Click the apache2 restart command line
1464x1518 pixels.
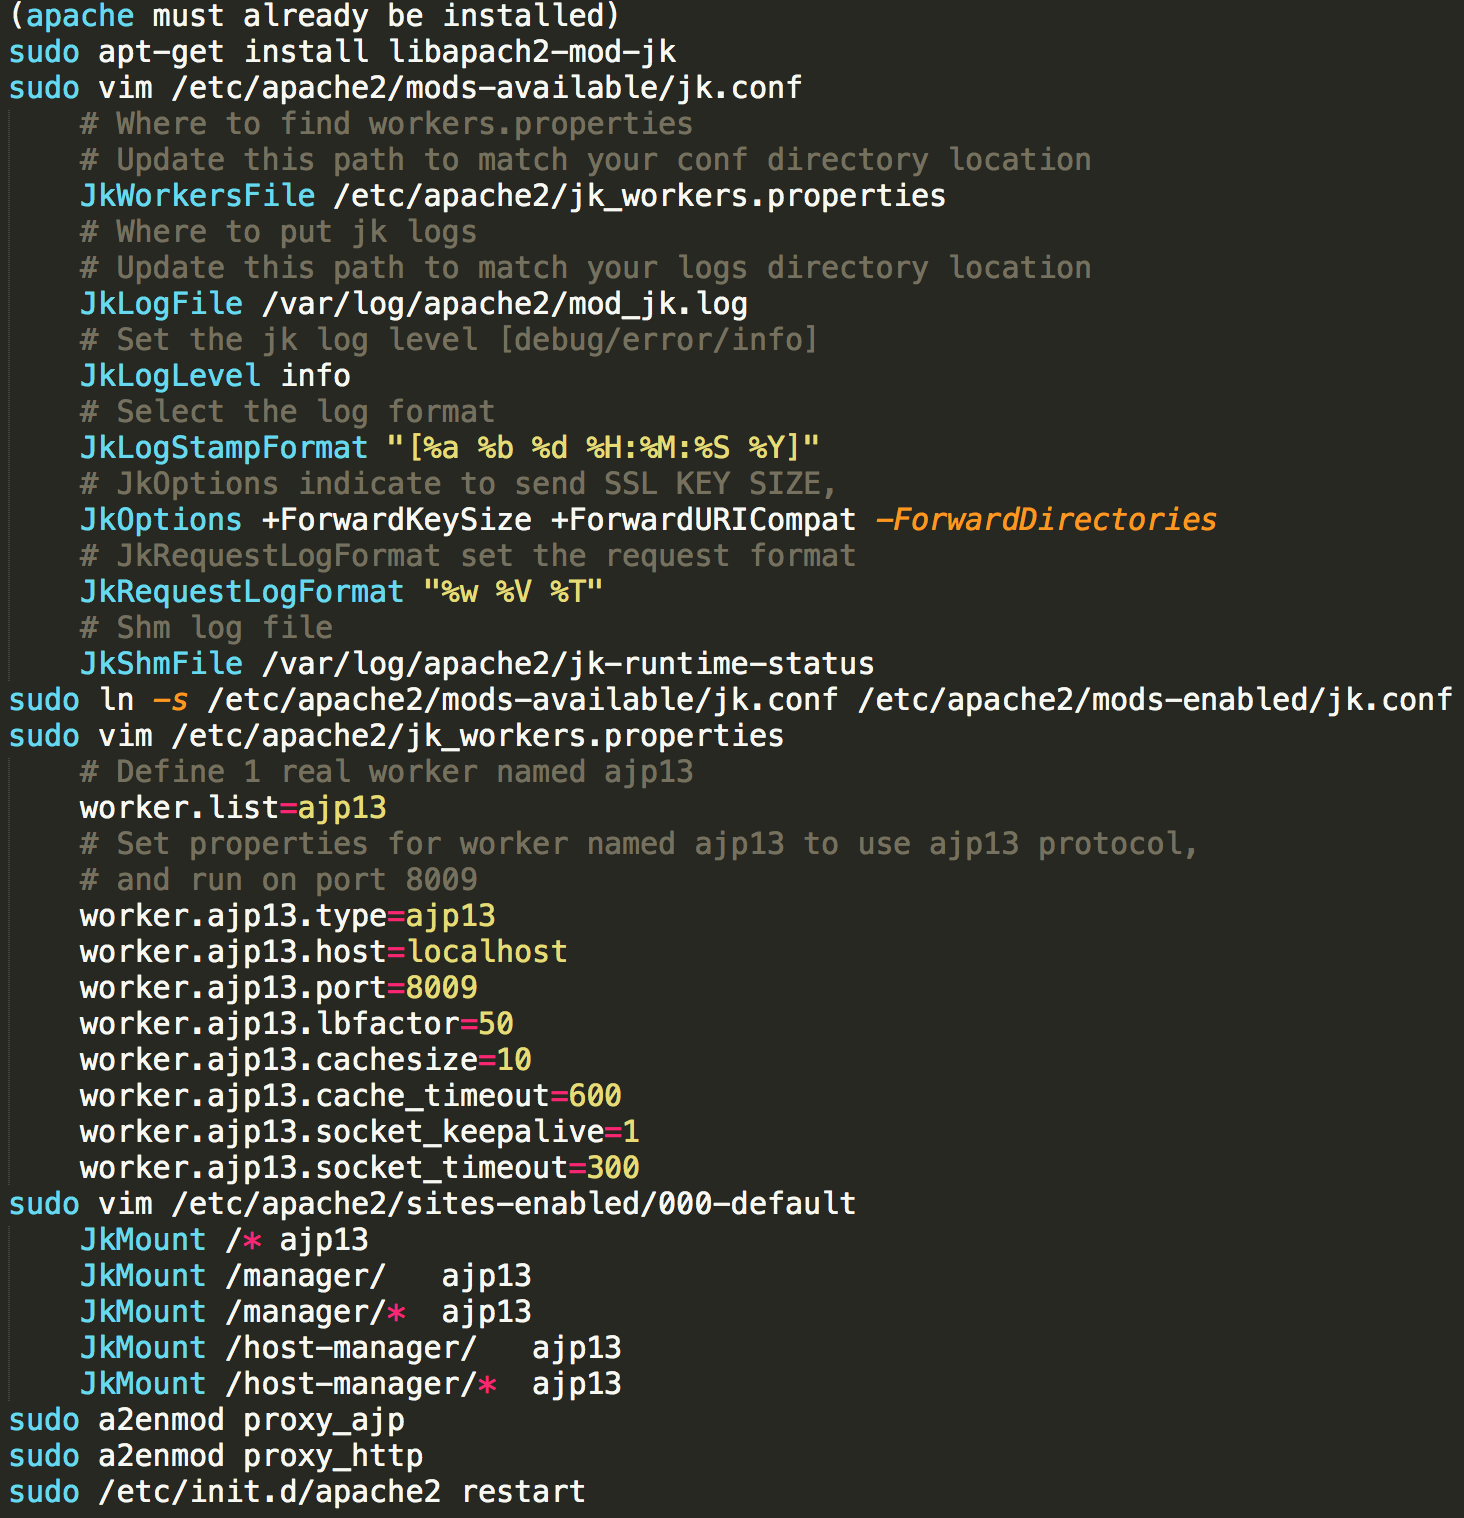[340, 1492]
